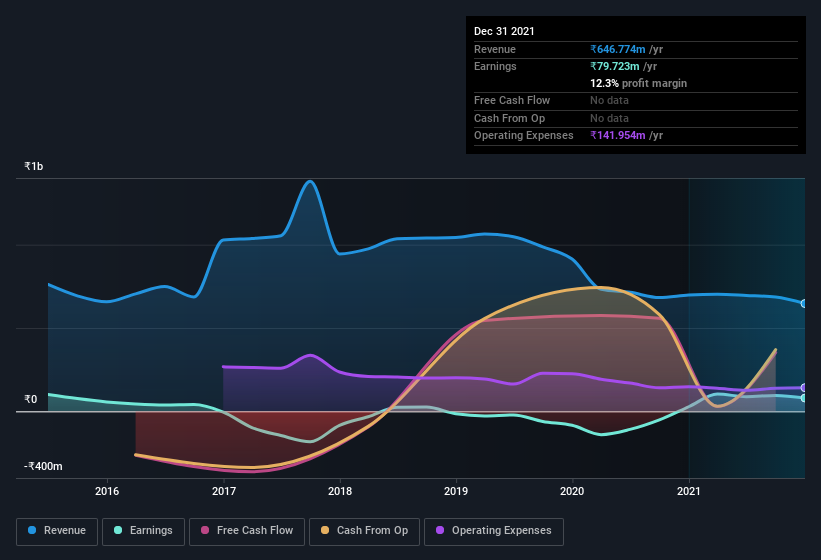Click the purple Operating Expenses legend dot
The image size is (821, 560).
[440, 530]
